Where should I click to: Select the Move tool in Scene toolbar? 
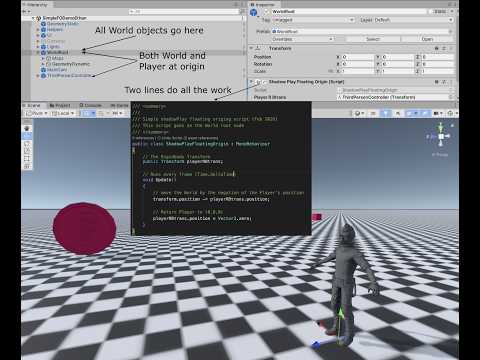27,136
